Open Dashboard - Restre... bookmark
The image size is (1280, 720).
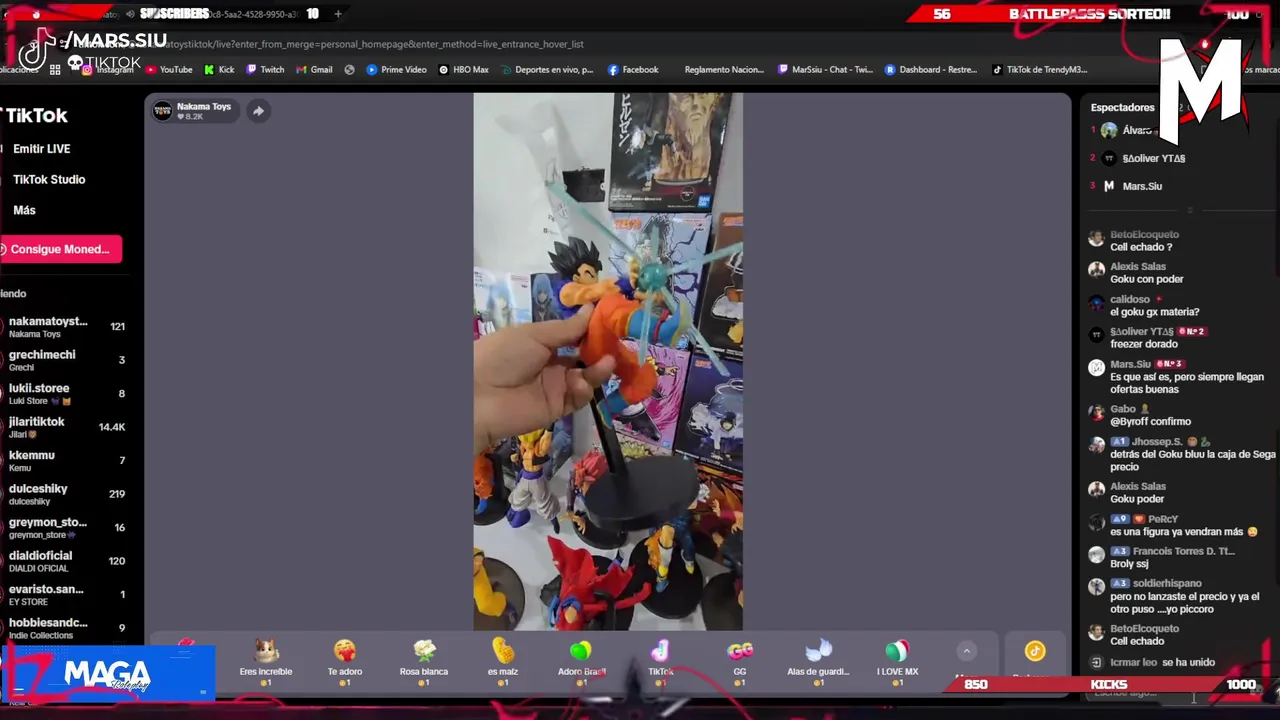point(931,70)
